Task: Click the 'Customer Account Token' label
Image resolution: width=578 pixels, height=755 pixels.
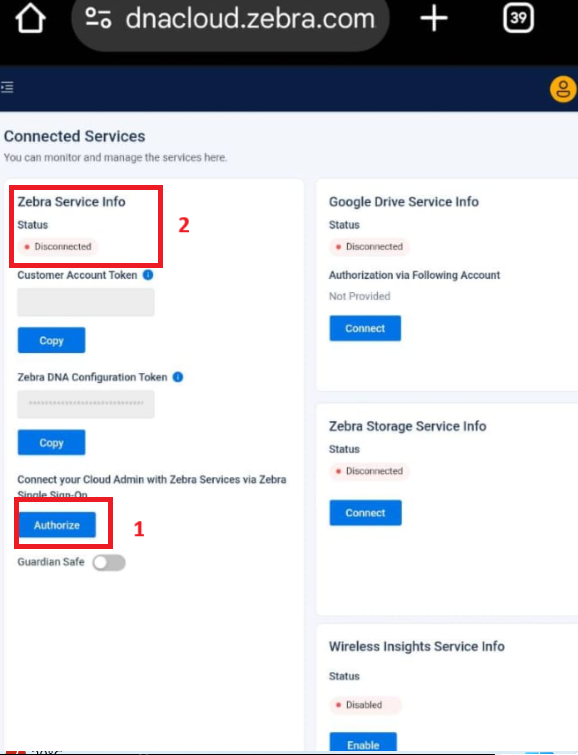Action: (77, 275)
